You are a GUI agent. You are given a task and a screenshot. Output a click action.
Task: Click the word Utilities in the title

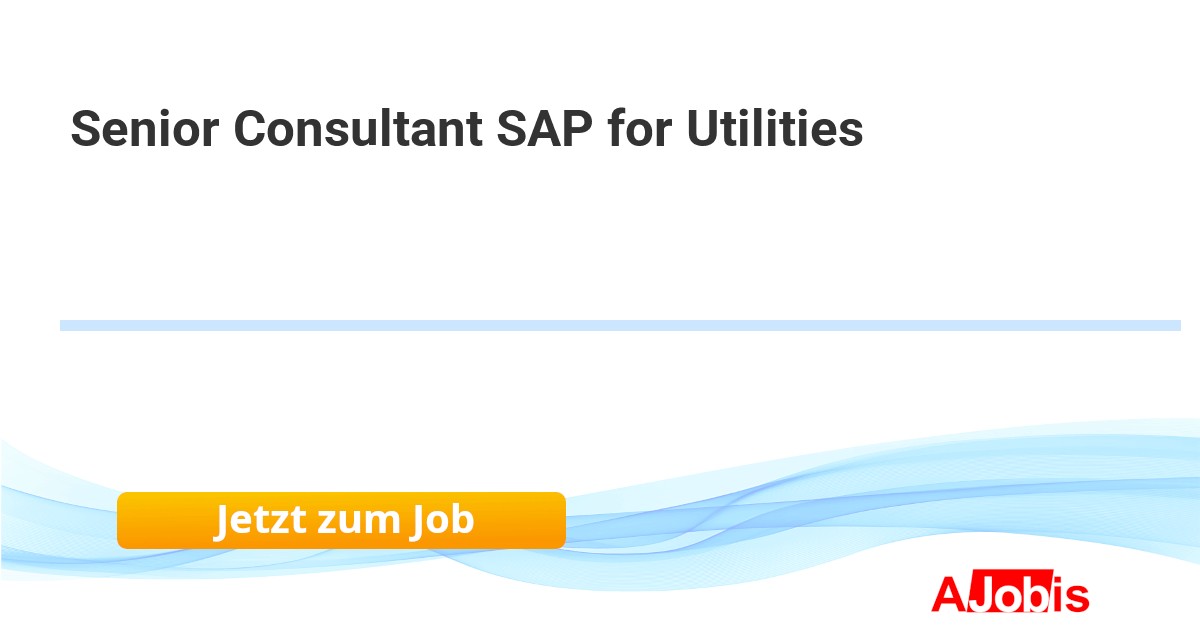coord(774,130)
